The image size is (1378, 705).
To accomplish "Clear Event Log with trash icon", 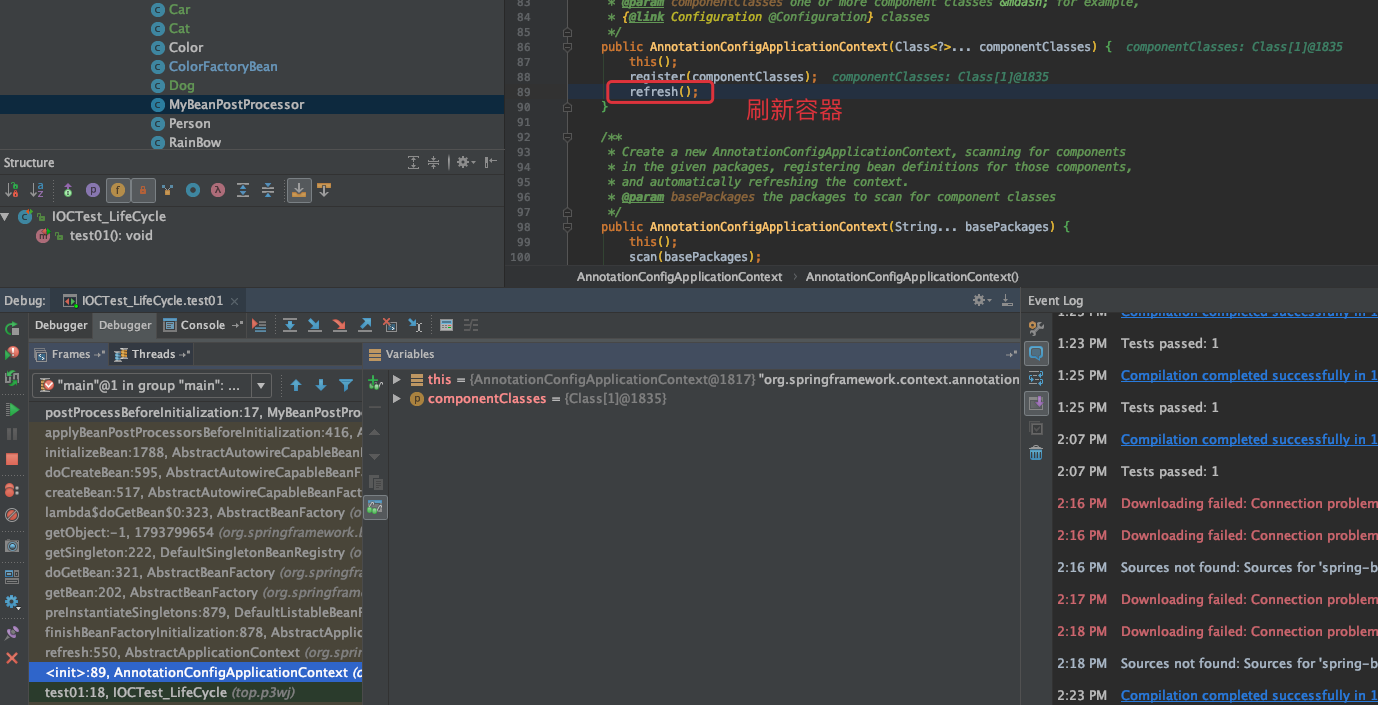I will pos(1036,453).
